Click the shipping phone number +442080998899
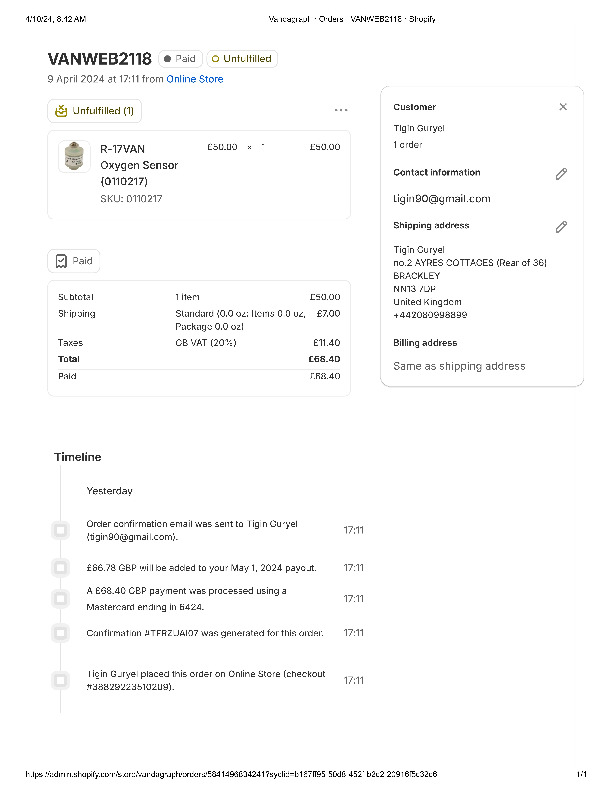The width and height of the screenshot is (612, 792). pyautogui.click(x=430, y=315)
